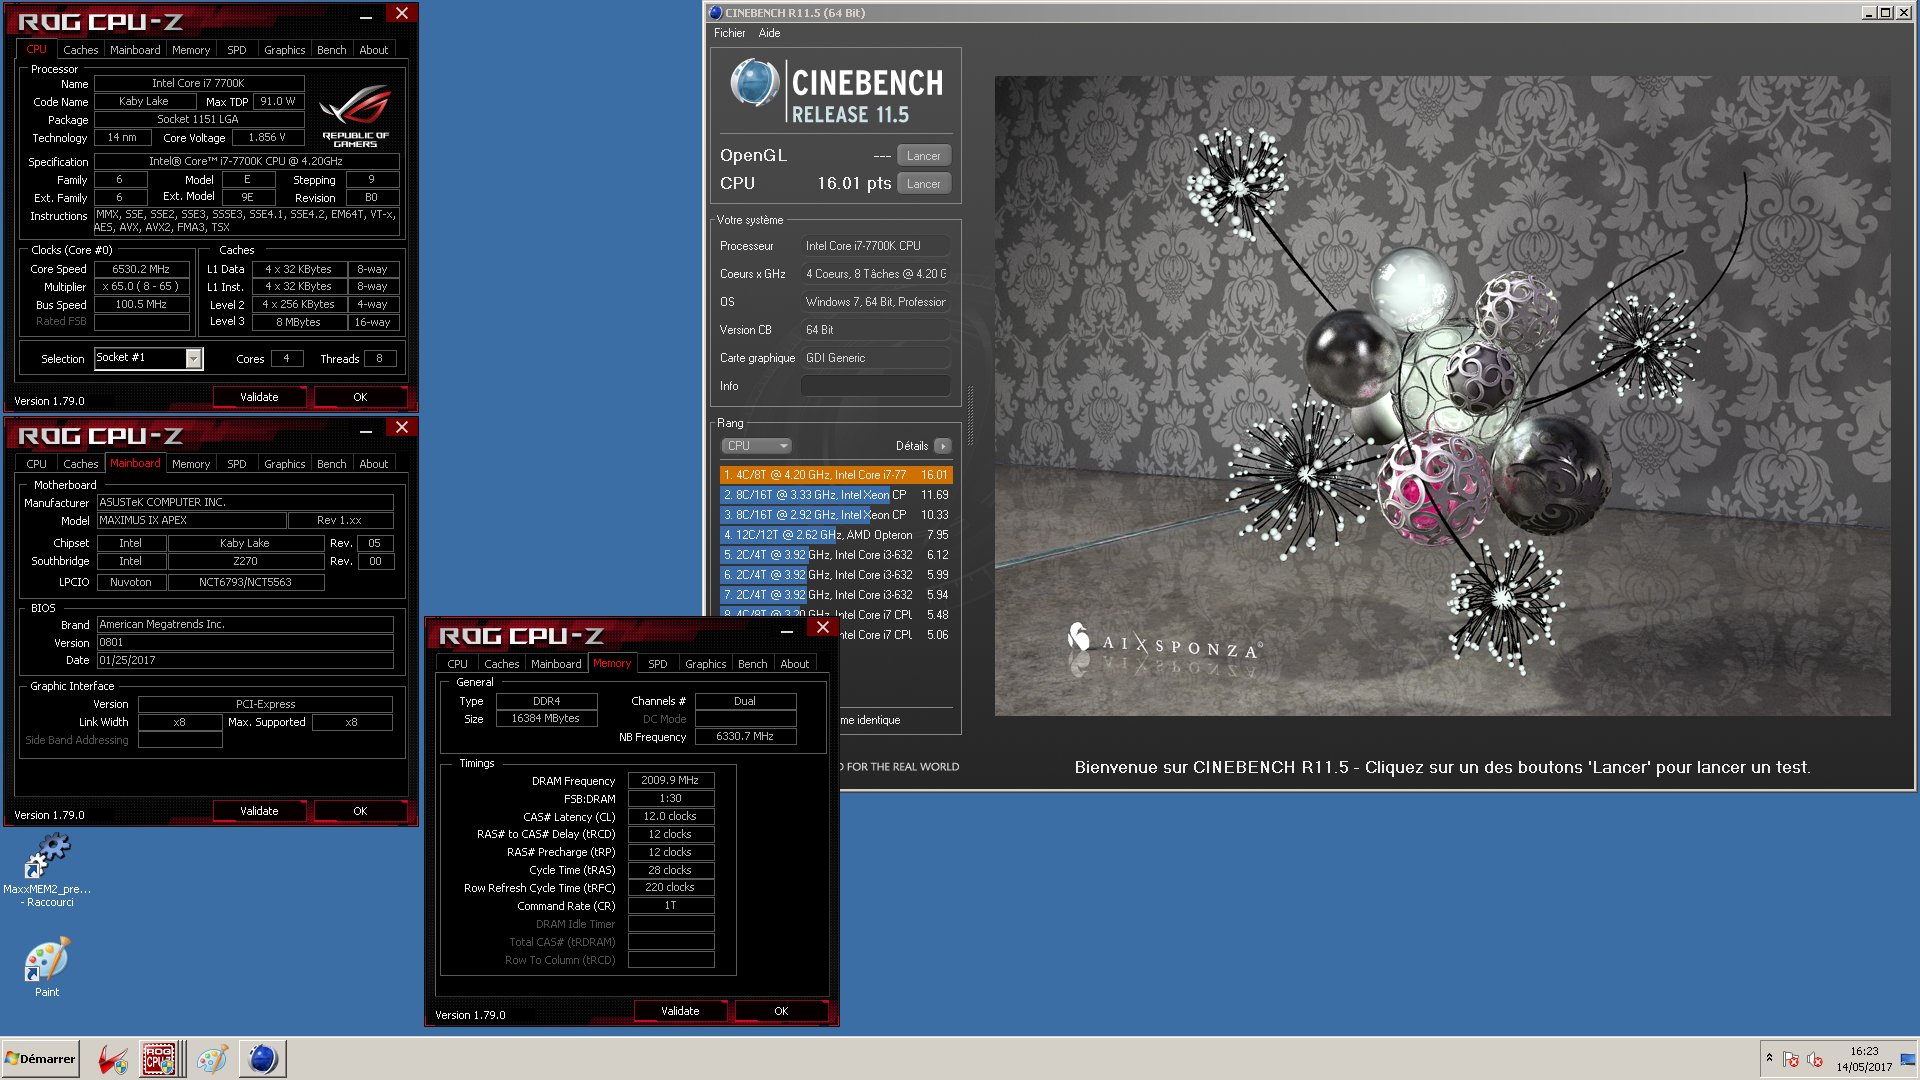Click the Republic of Gamers logo
The image size is (1920, 1080).
click(356, 116)
